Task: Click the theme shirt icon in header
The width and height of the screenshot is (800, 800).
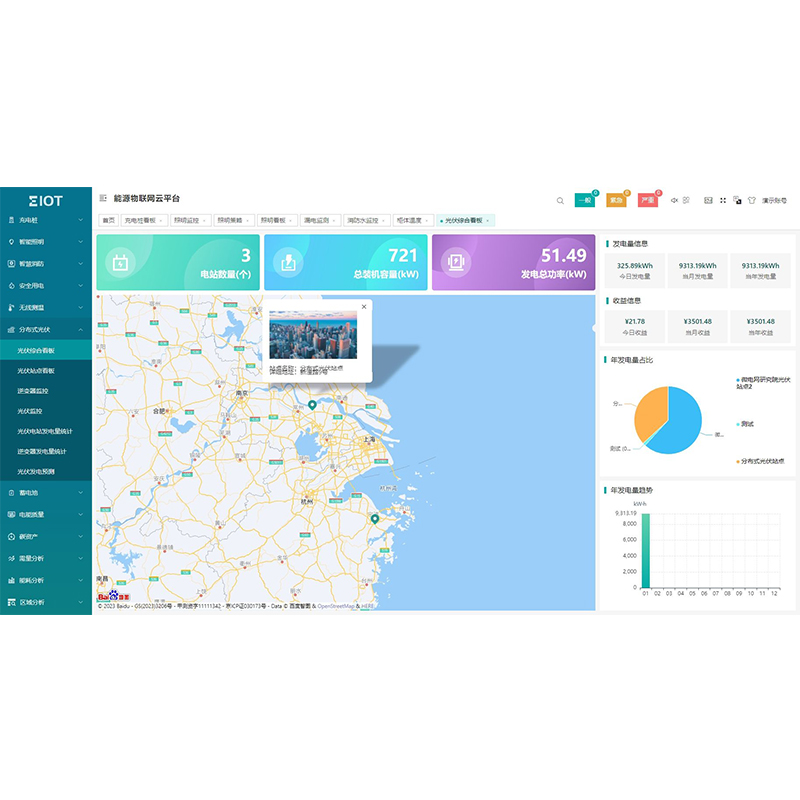Action: point(752,200)
